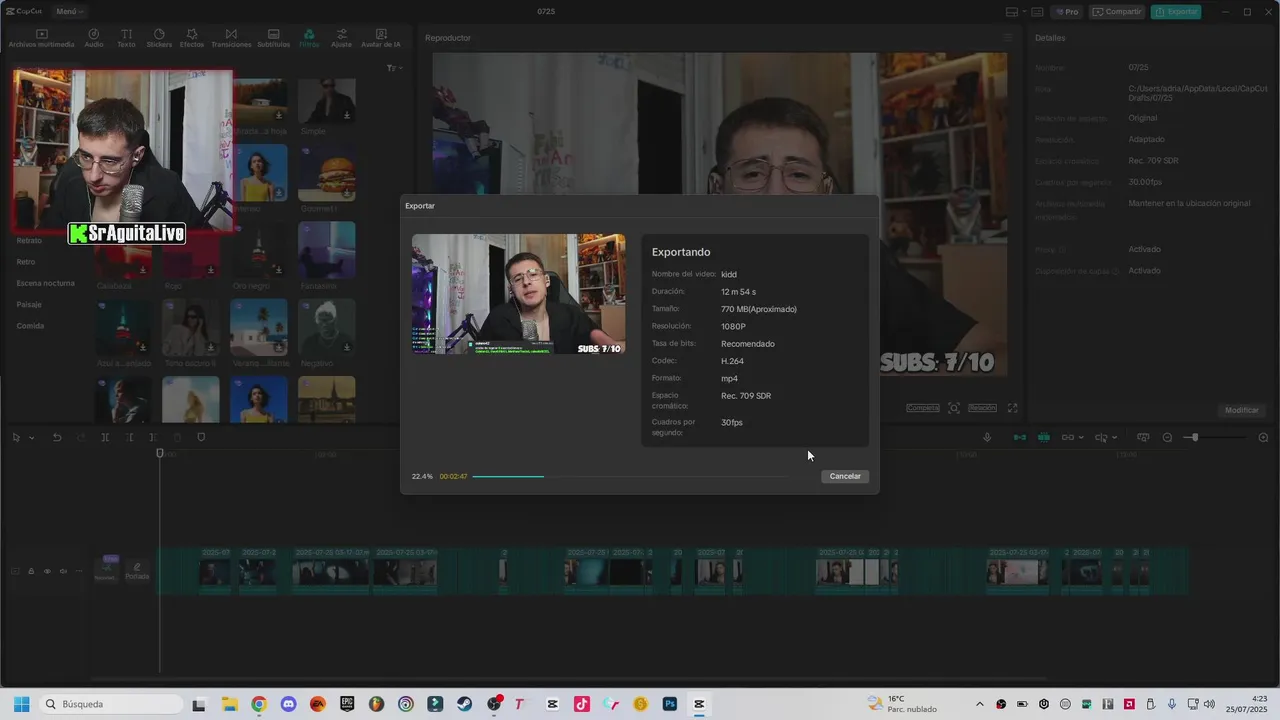Open Google Chrome from the taskbar
This screenshot has width=1280, height=720.
258,704
